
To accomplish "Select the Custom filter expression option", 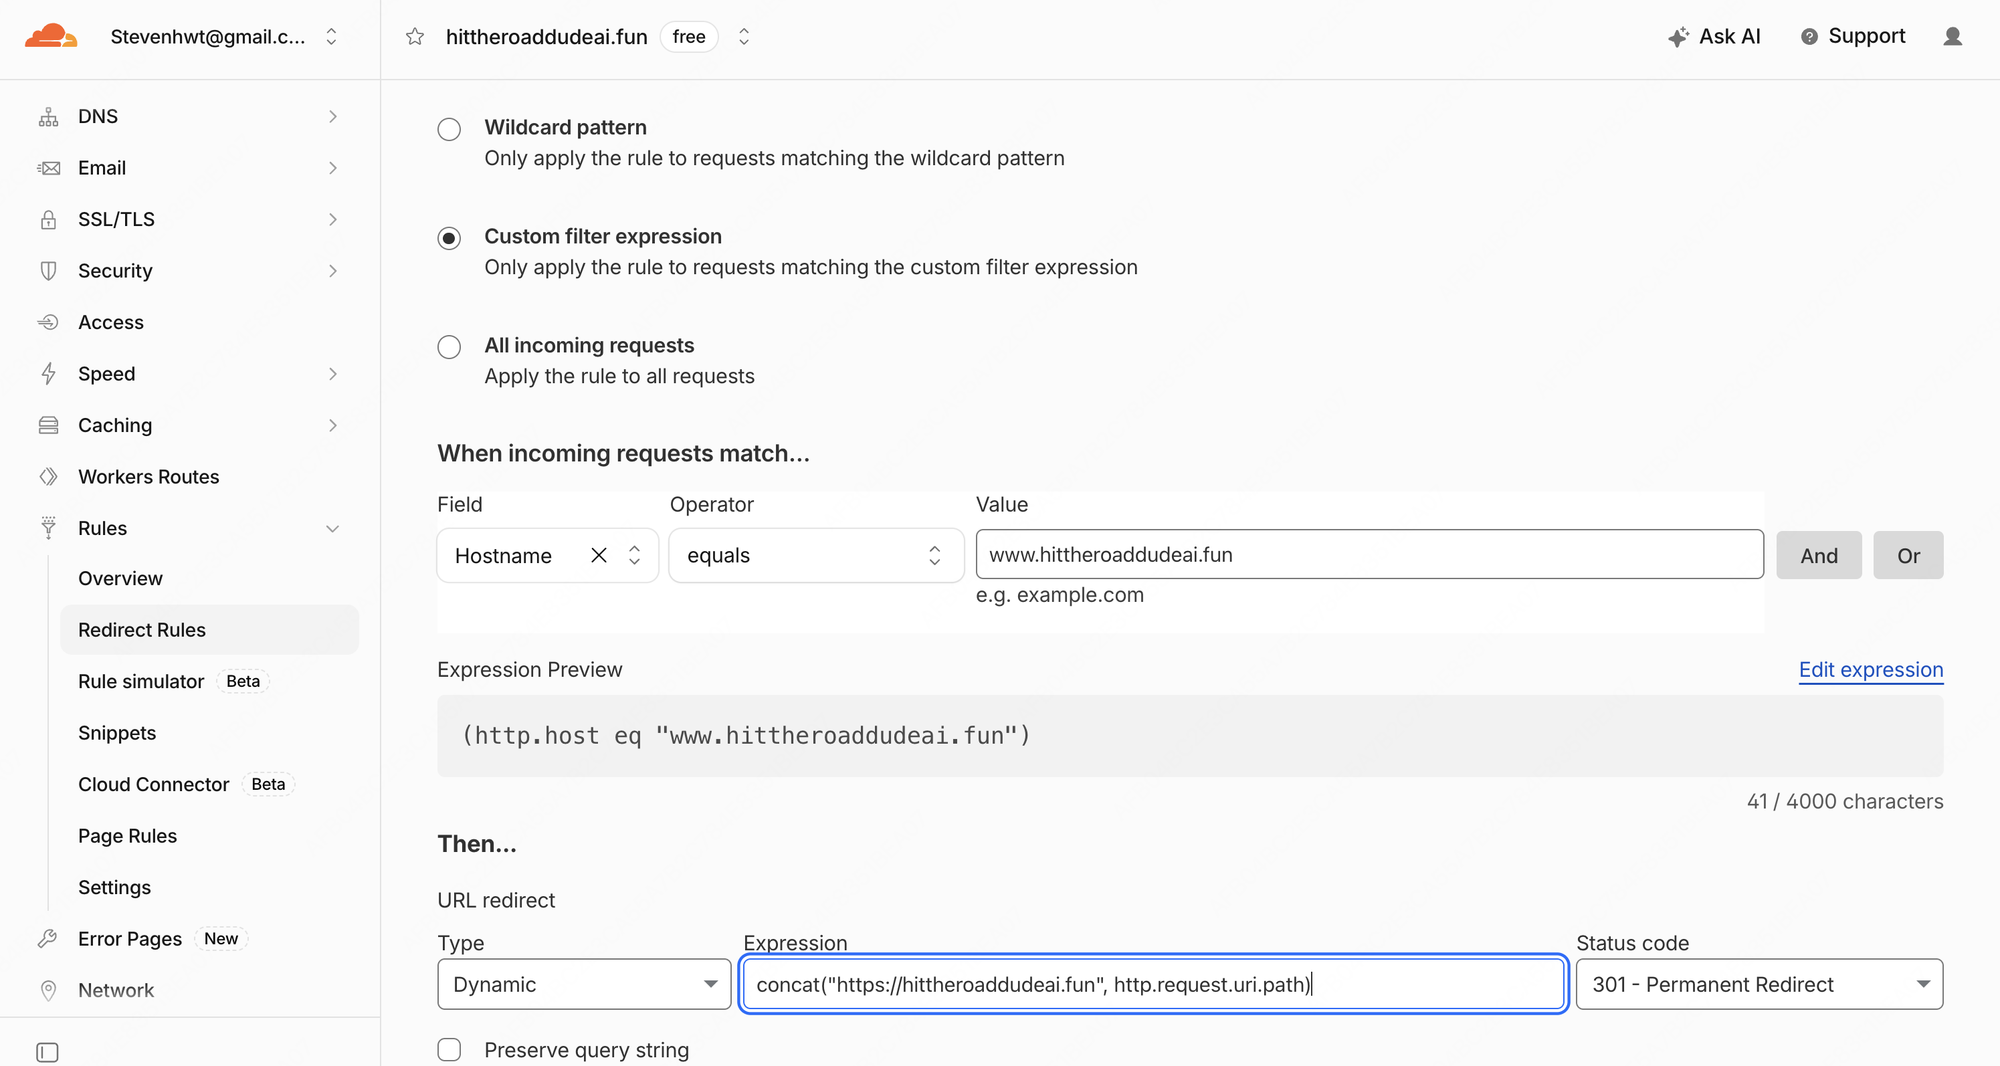I will [x=449, y=238].
